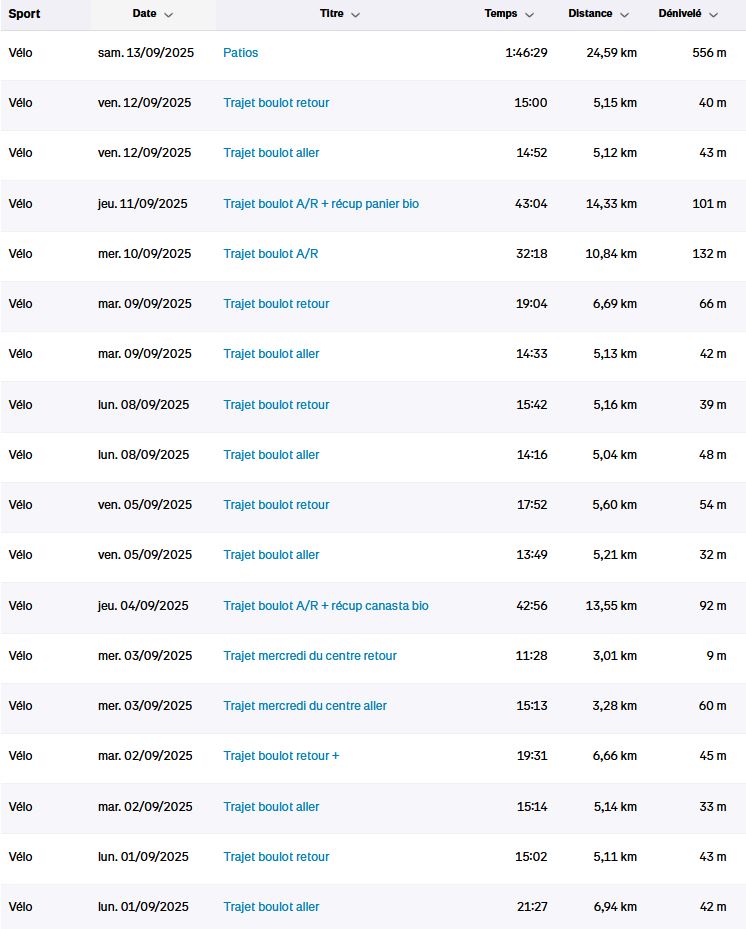Image resolution: width=746 pixels, height=929 pixels.
Task: Click the "Trajet boulot retour +" link
Action: 281,756
